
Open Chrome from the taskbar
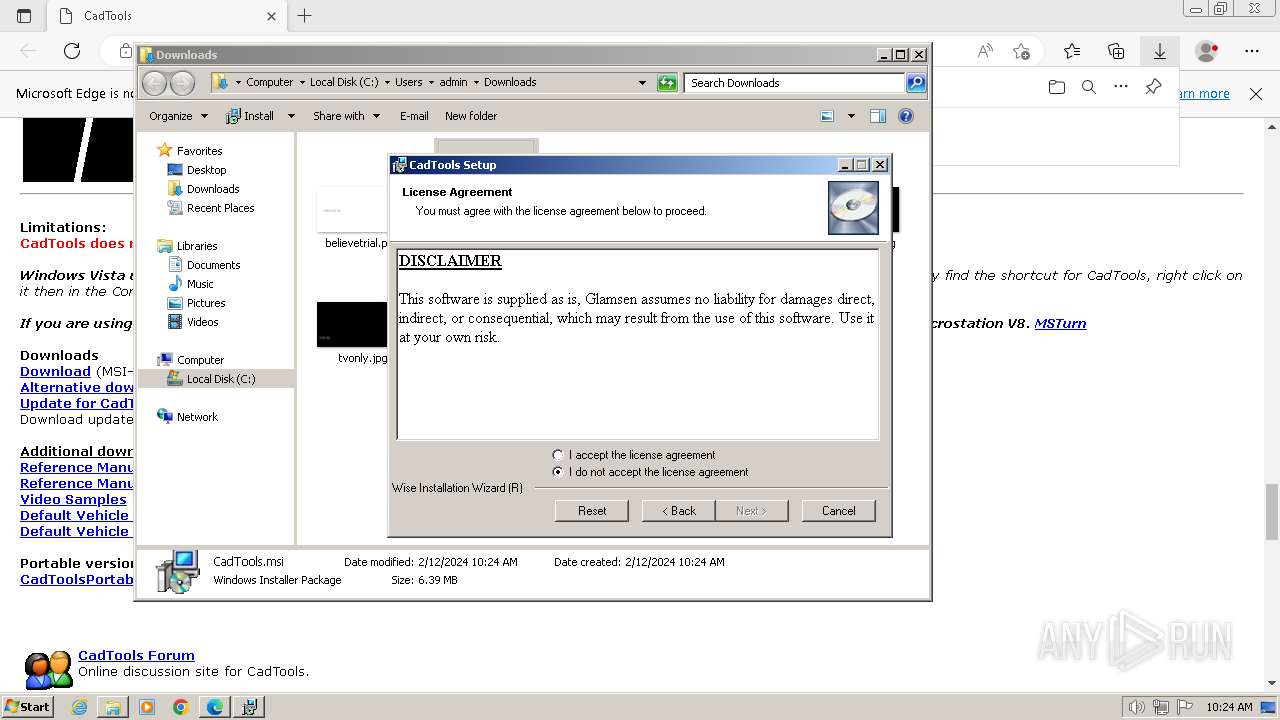tap(181, 707)
